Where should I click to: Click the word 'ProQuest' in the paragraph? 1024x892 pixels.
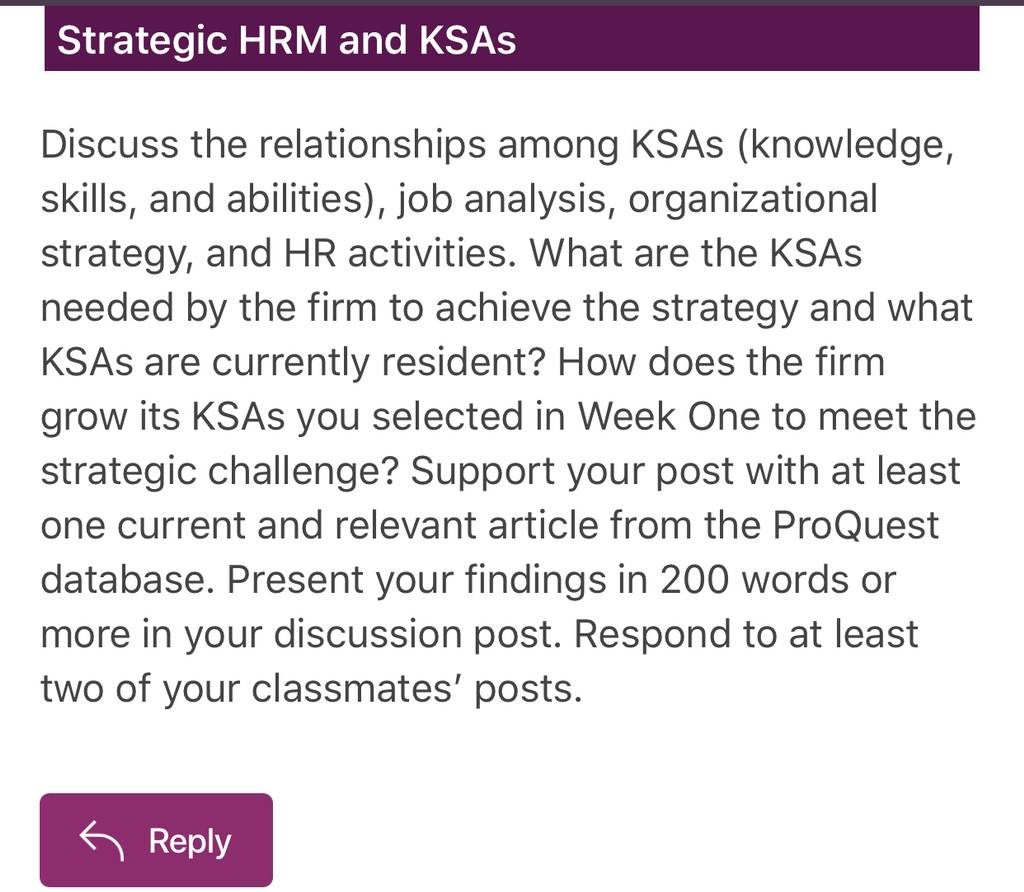pos(856,525)
